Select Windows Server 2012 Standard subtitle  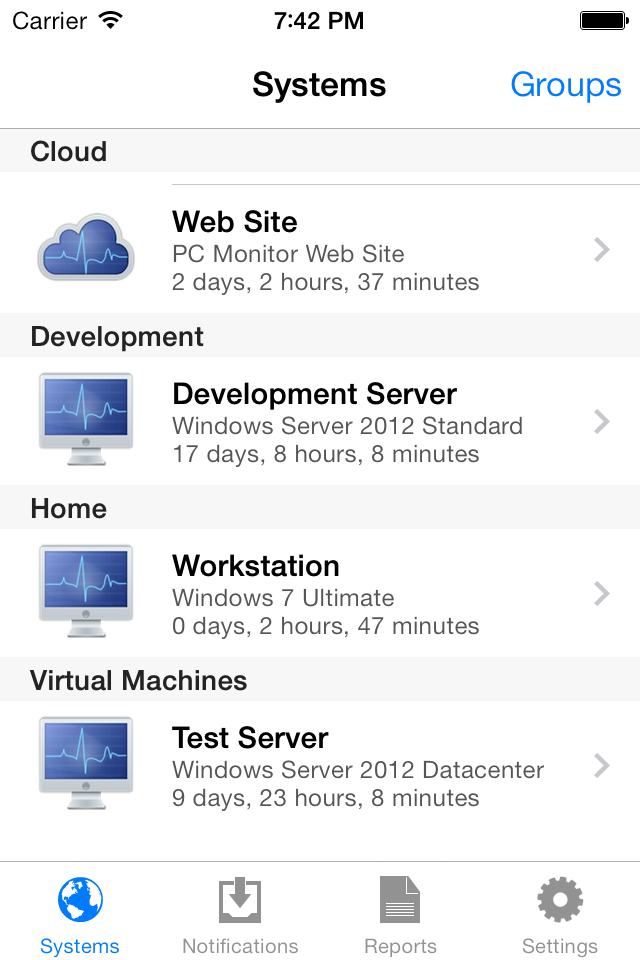(347, 426)
